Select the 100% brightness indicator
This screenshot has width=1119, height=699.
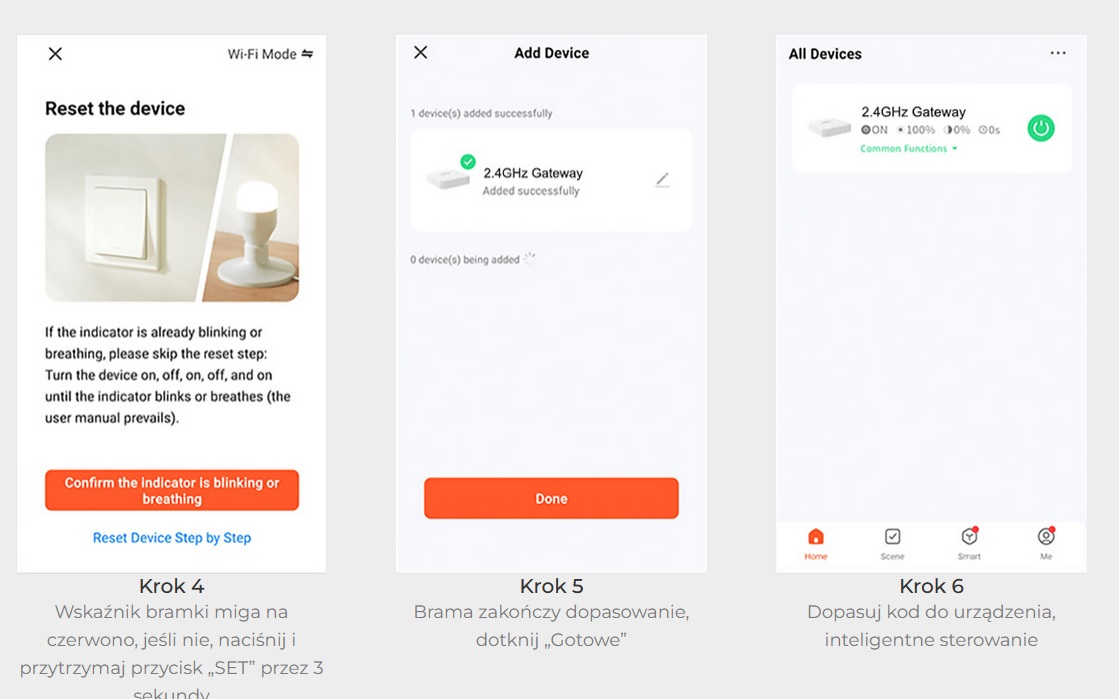tap(916, 130)
